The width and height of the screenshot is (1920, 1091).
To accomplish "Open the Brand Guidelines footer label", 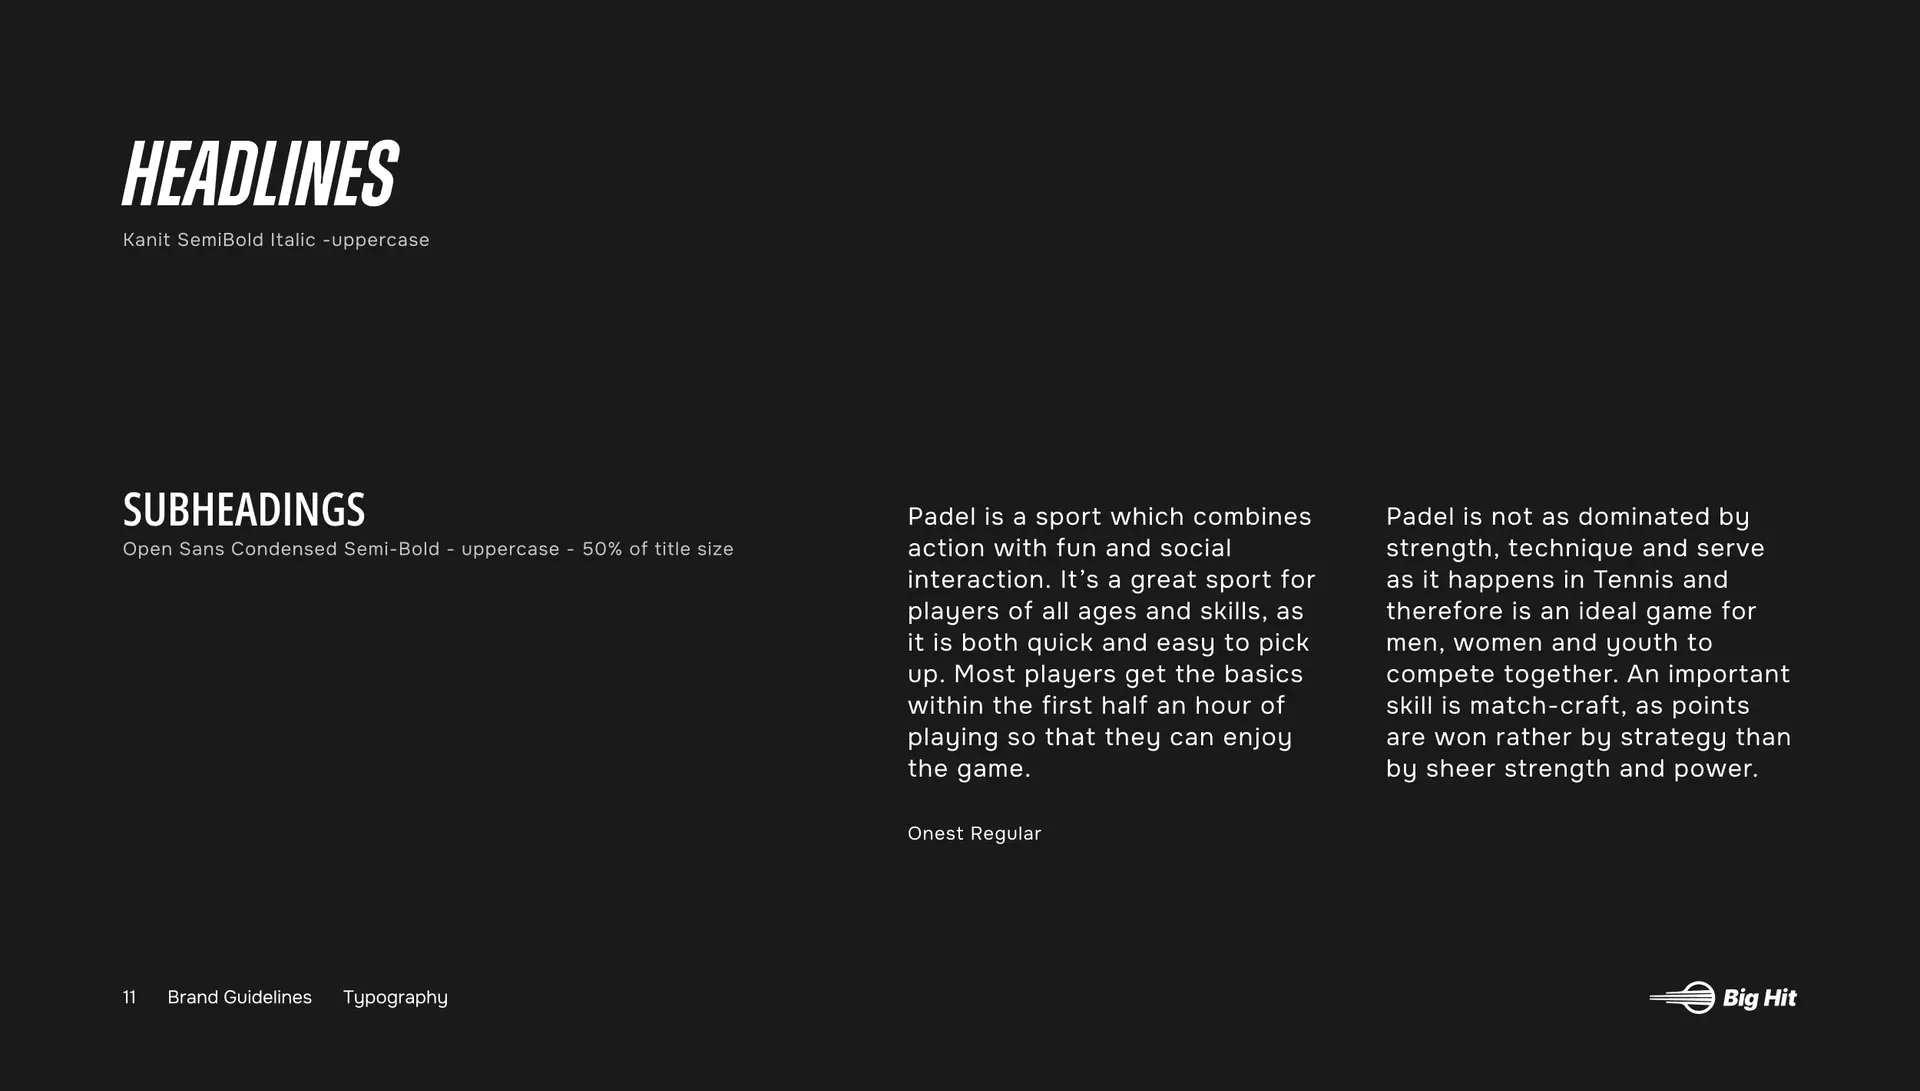I will pyautogui.click(x=239, y=998).
